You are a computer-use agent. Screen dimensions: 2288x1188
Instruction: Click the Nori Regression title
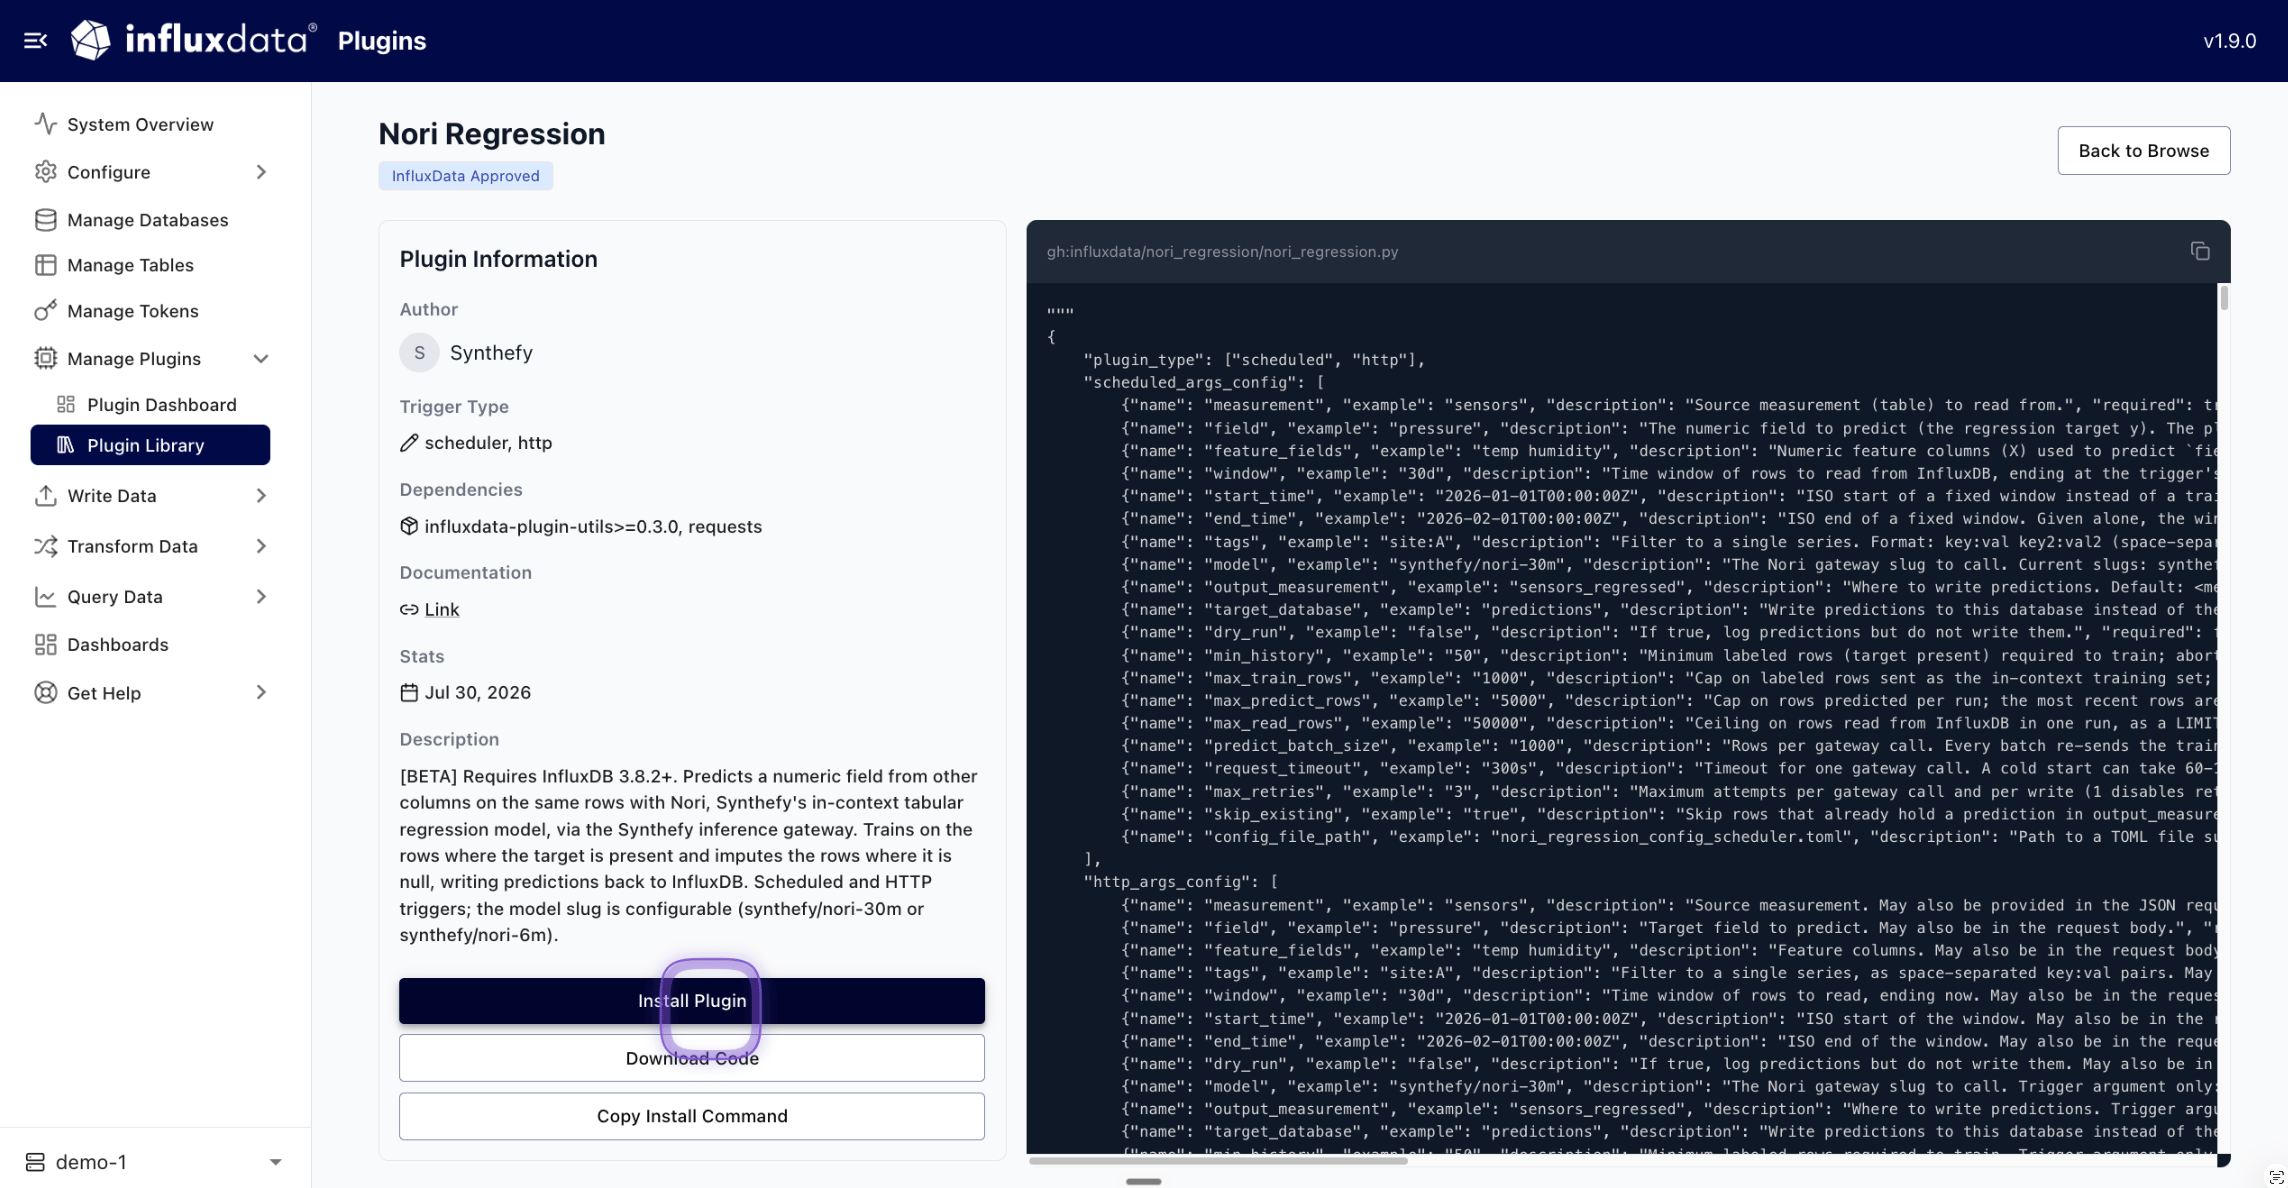point(492,134)
